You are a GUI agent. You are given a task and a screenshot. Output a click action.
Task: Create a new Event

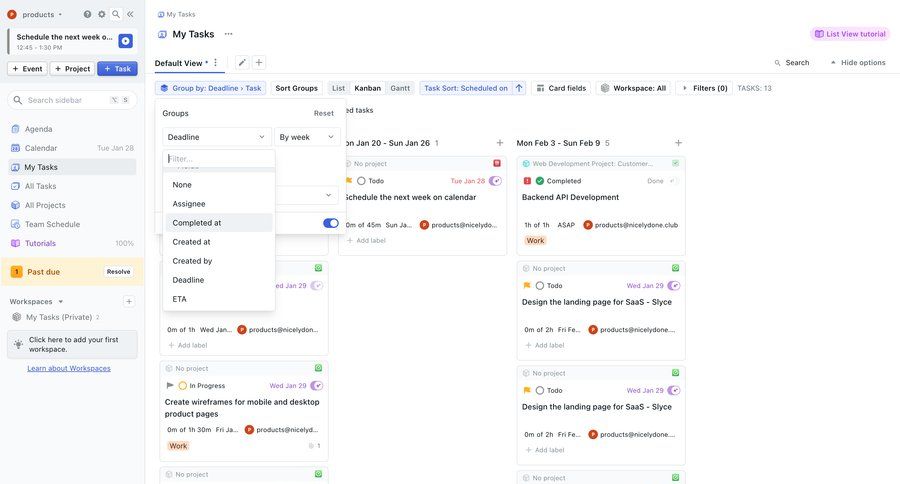point(28,68)
